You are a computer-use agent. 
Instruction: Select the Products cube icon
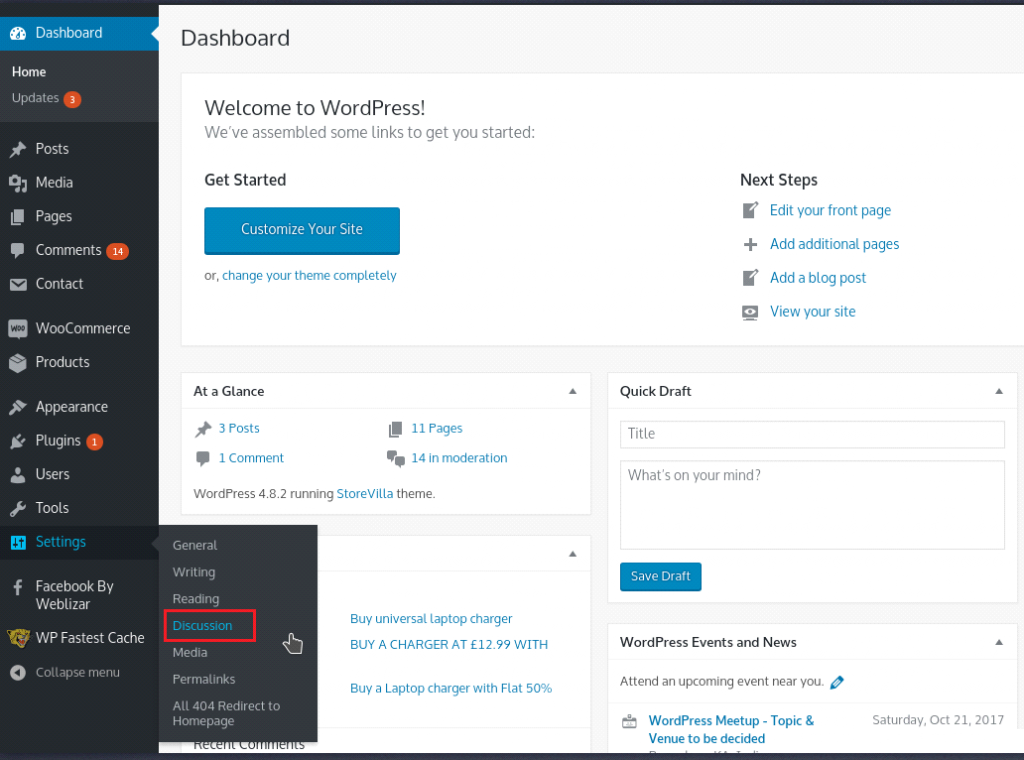20,362
